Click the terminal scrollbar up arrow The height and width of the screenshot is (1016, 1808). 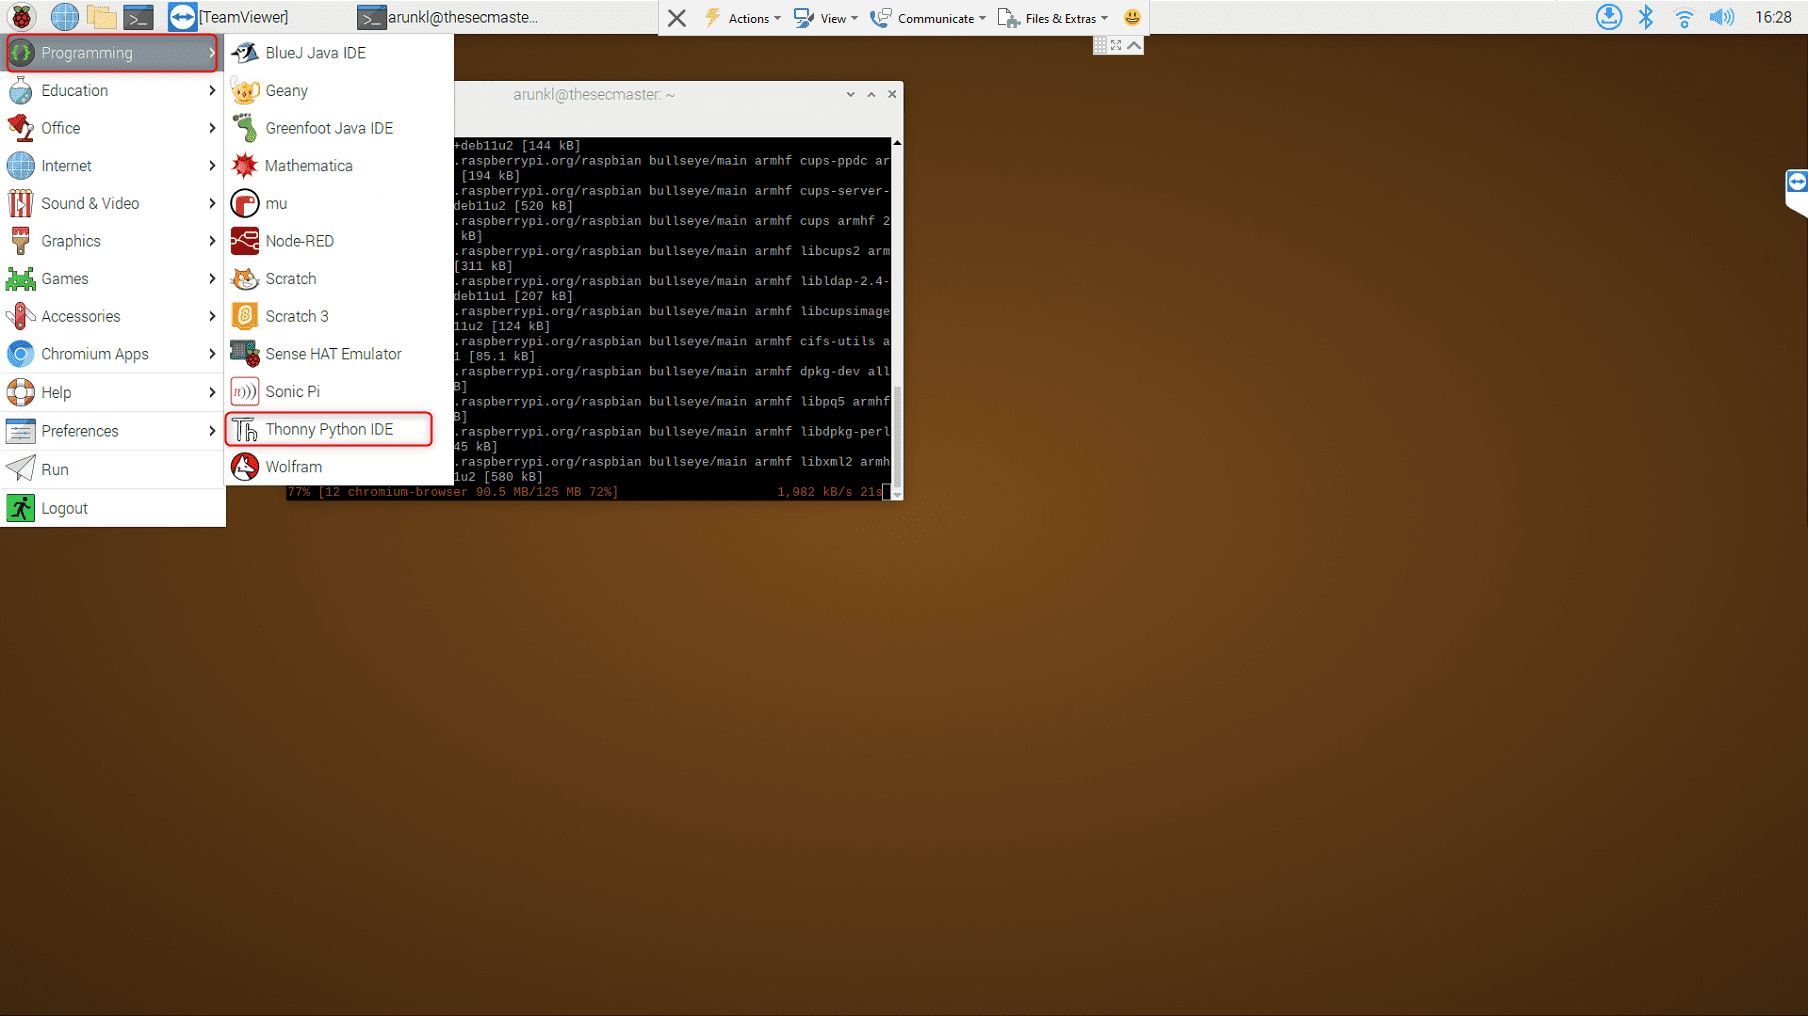click(x=897, y=143)
